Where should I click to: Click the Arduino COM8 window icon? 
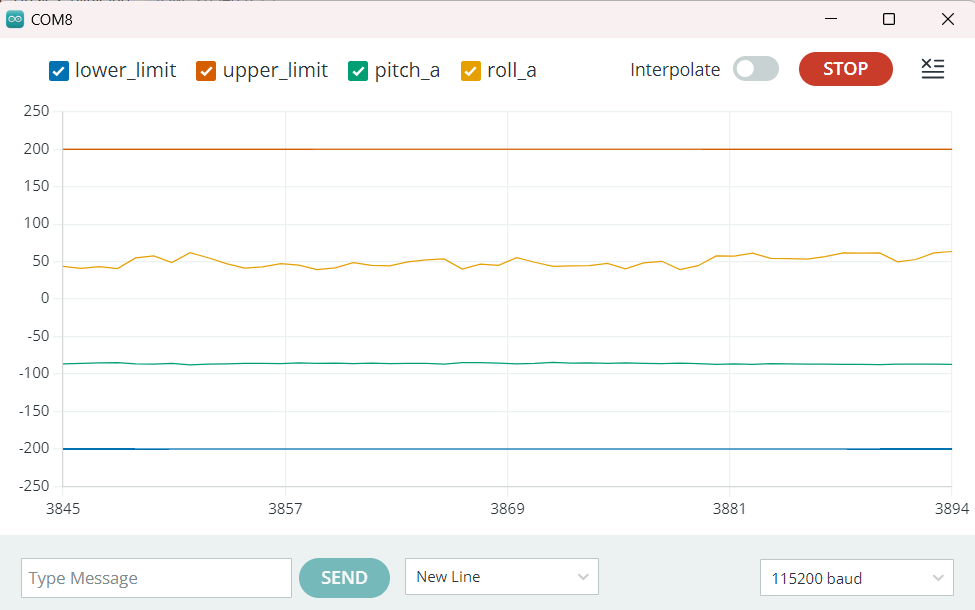pyautogui.click(x=15, y=19)
